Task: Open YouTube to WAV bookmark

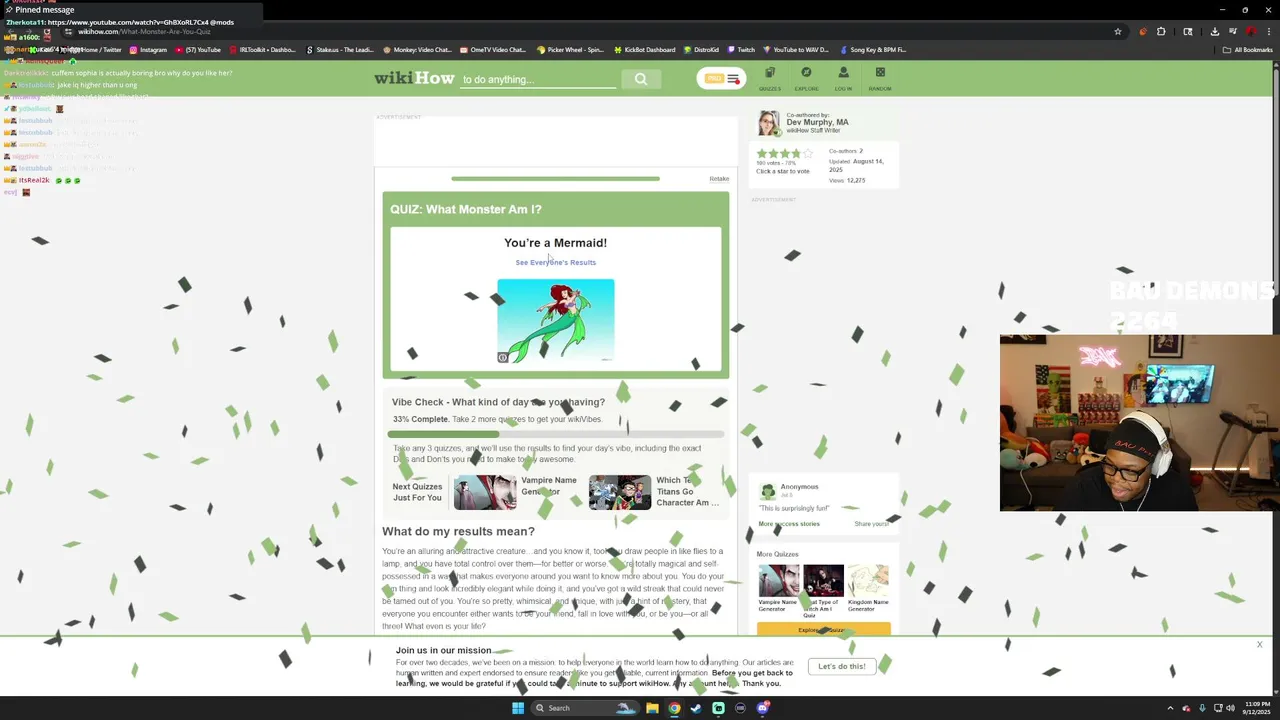Action: coord(795,49)
